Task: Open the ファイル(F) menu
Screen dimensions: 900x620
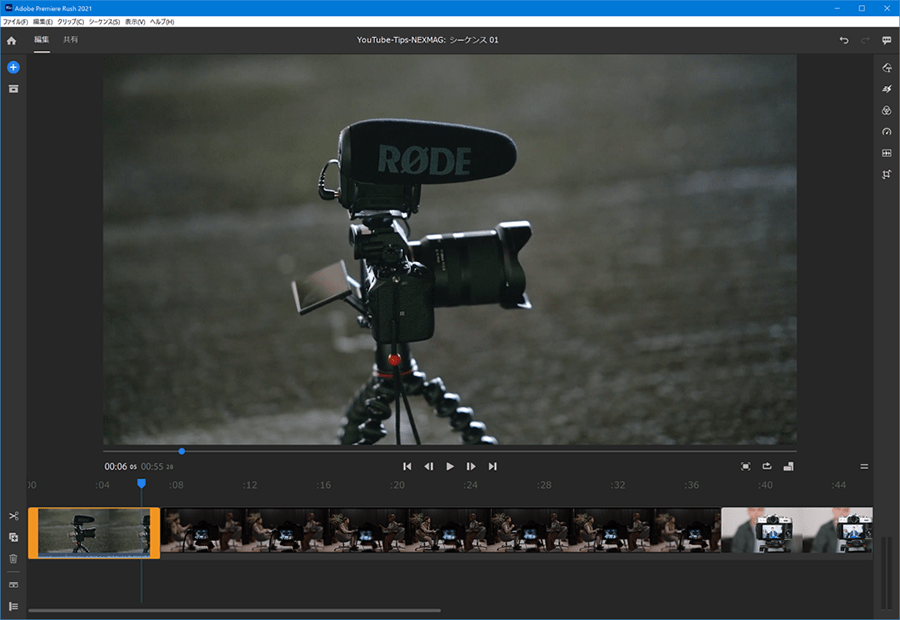Action: [x=15, y=22]
